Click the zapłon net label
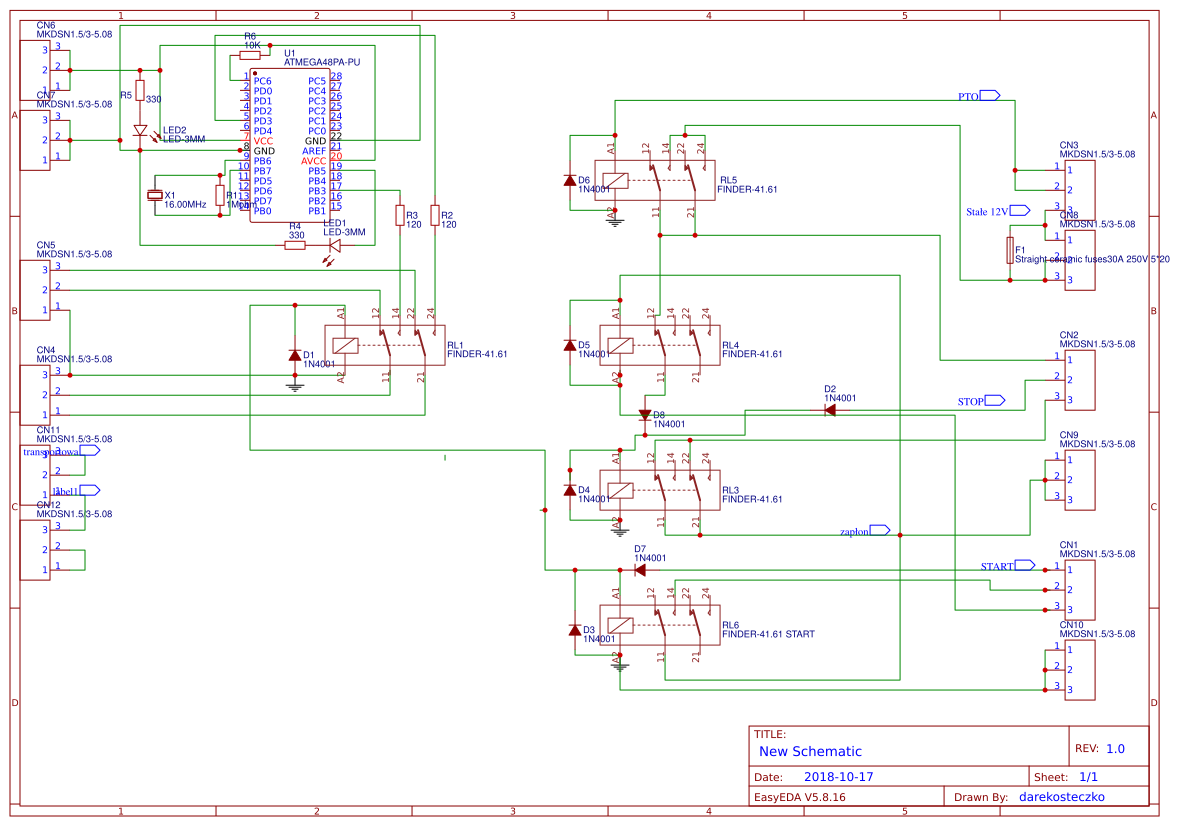This screenshot has width=1181, height=826. [857, 530]
